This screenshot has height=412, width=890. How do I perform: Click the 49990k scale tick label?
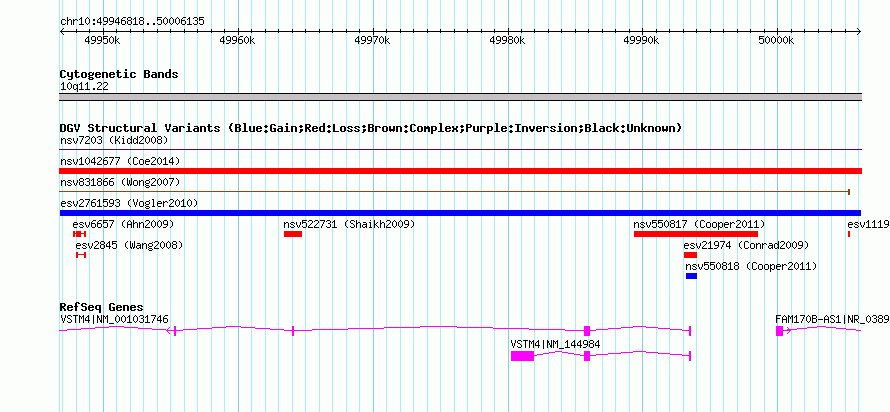(x=641, y=41)
